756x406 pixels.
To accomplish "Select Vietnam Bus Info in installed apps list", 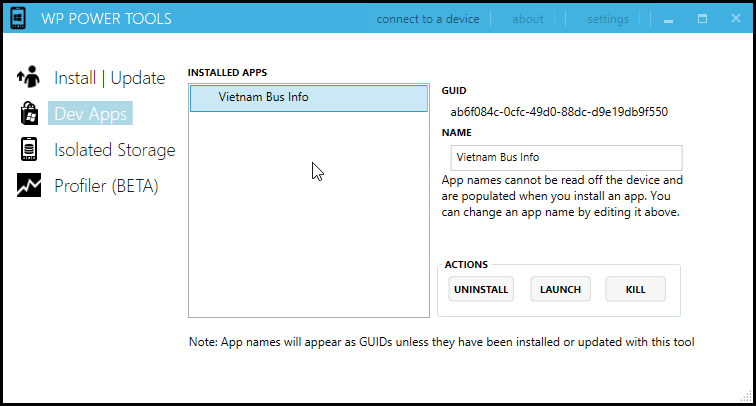I will [x=308, y=98].
